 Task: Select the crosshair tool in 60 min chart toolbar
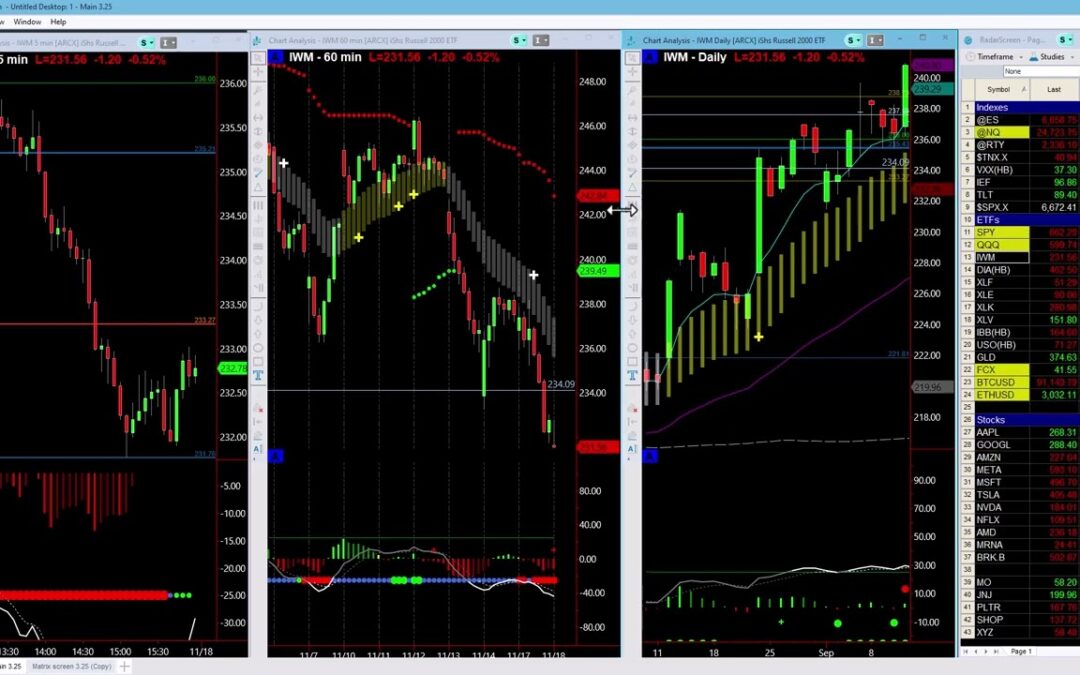[x=258, y=75]
